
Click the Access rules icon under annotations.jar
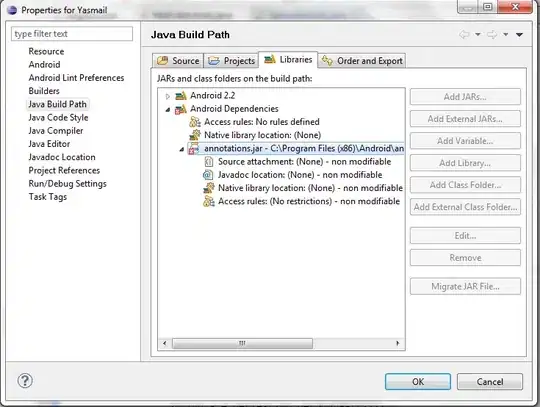coord(209,201)
